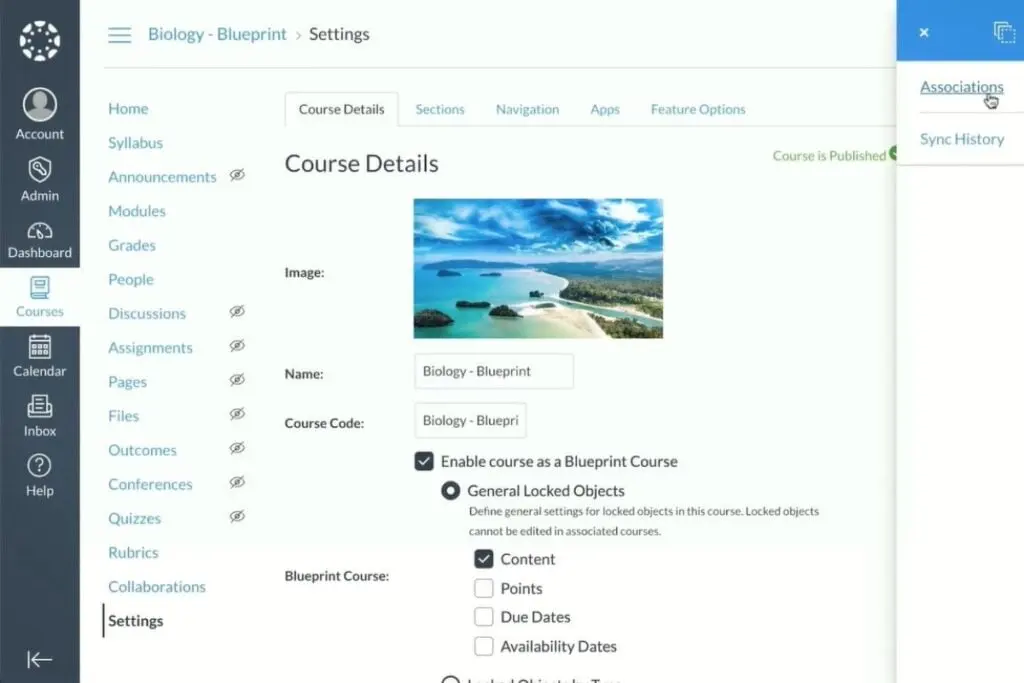Click the Course Code input field
Screen dimensions: 1024x683
click(x=470, y=421)
